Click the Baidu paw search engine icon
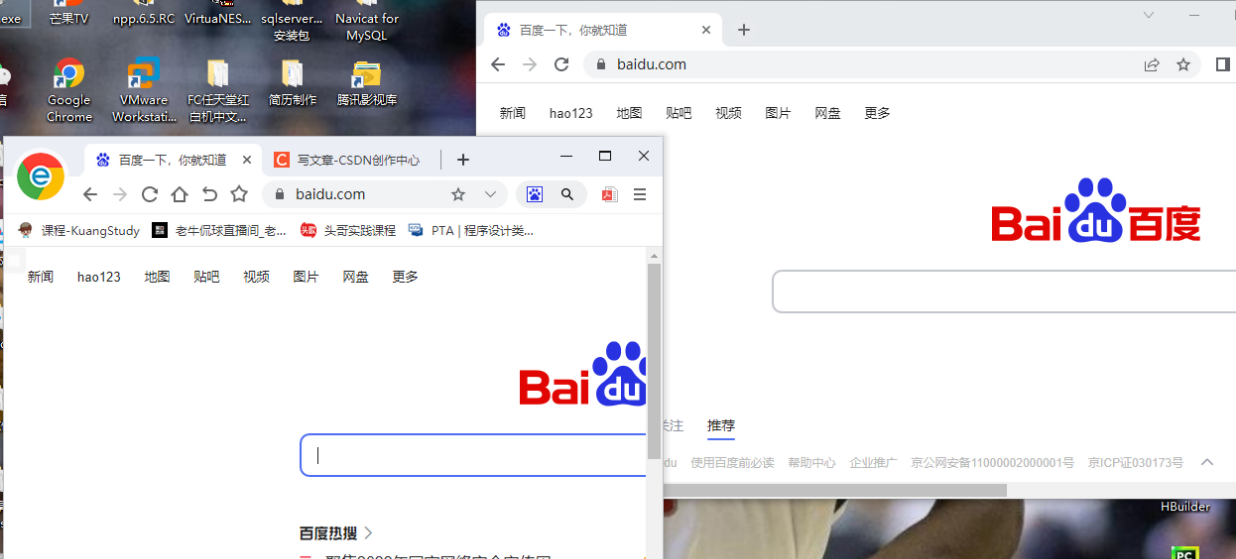 535,194
